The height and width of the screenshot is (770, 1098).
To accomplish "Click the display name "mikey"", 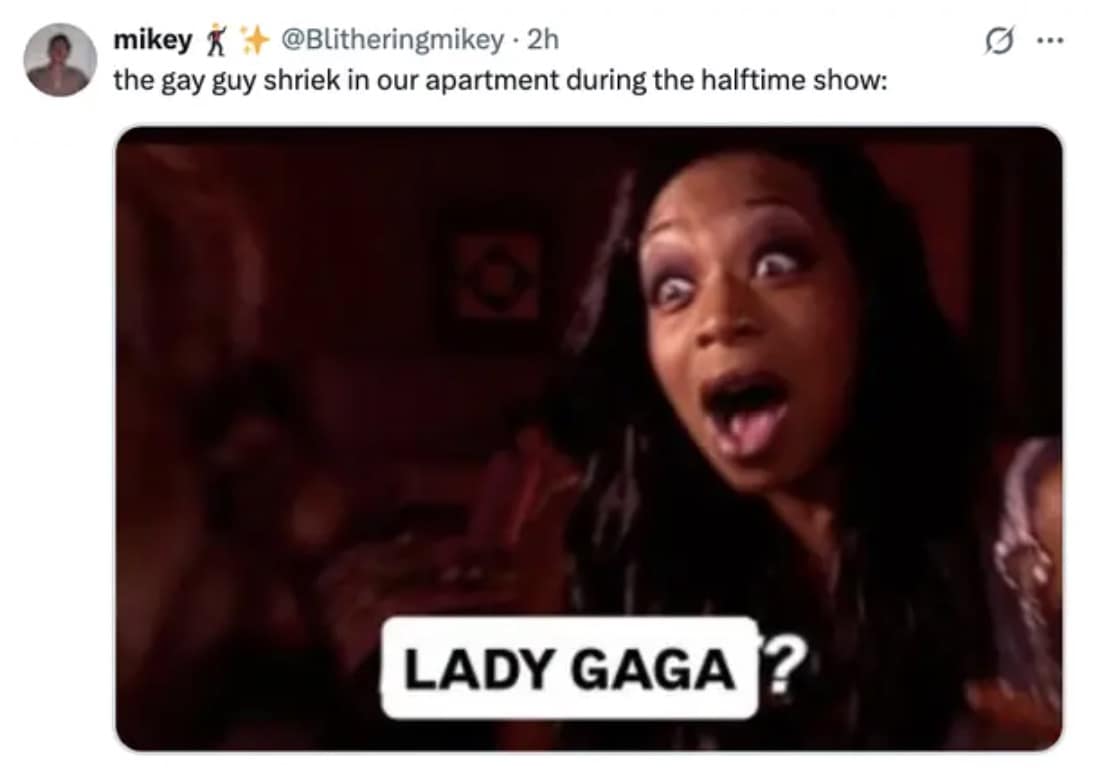I will [x=153, y=39].
